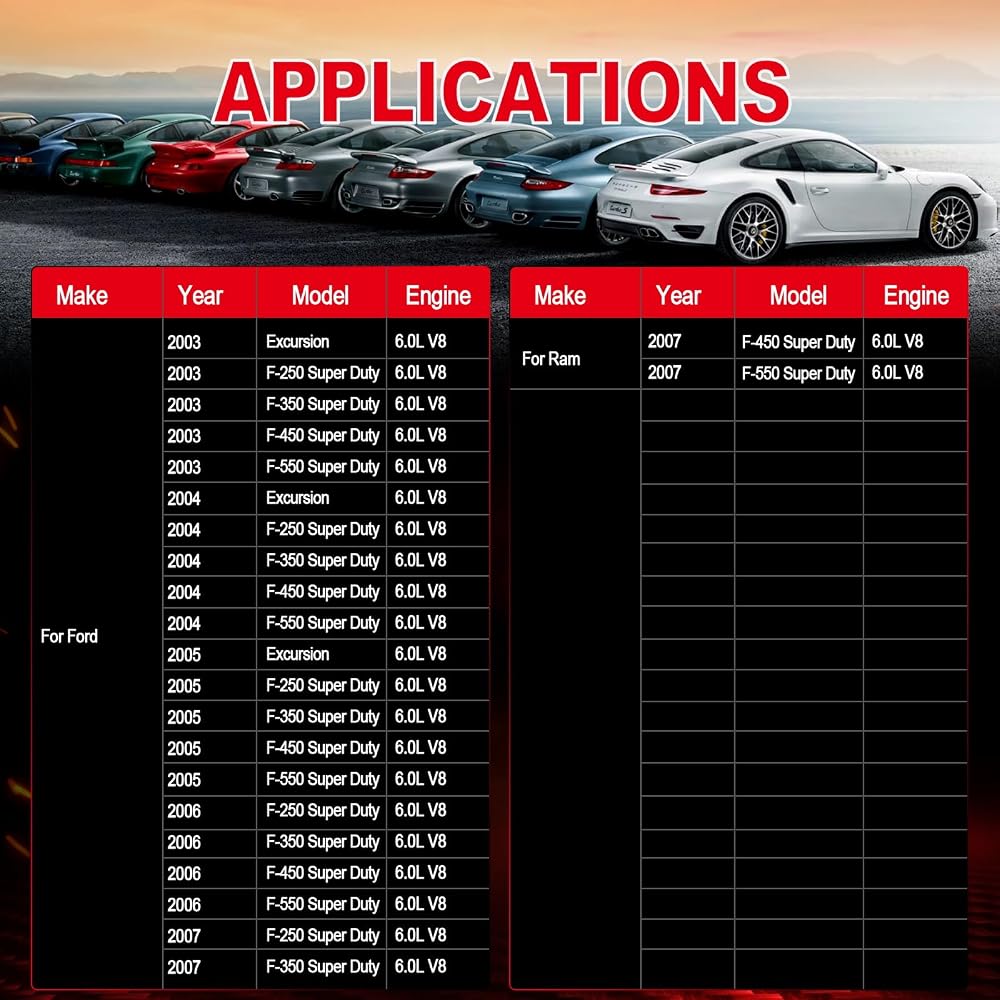Select the 2004 year beside Excursion

[184, 498]
